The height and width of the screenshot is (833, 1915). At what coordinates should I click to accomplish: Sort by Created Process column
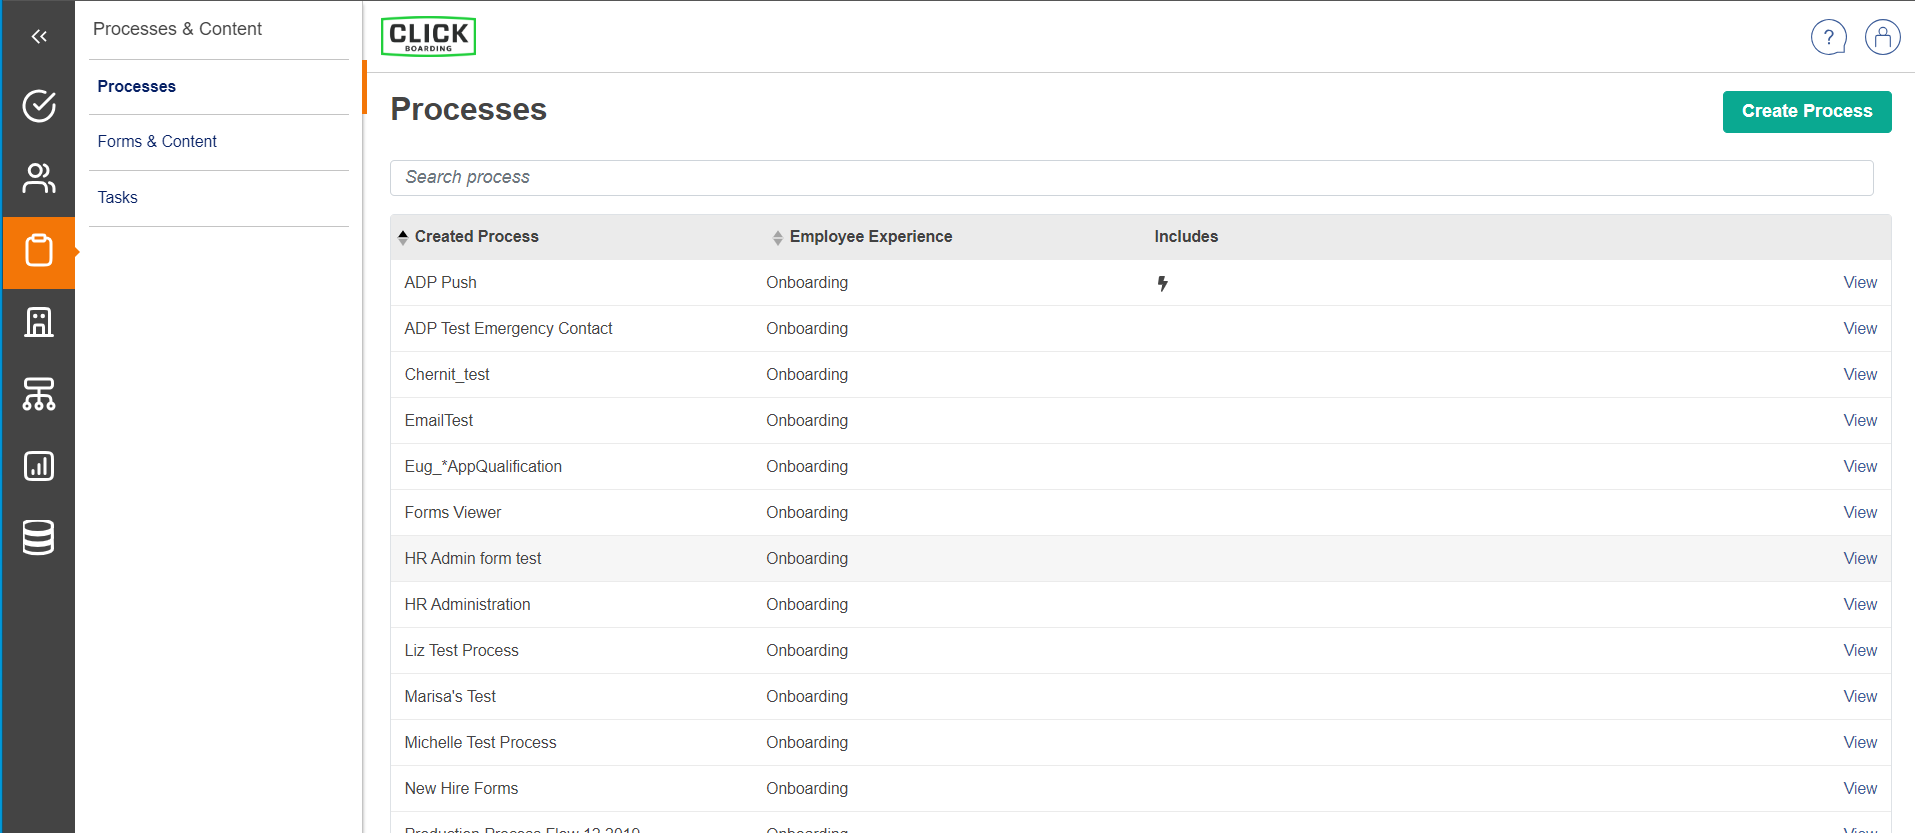(476, 237)
